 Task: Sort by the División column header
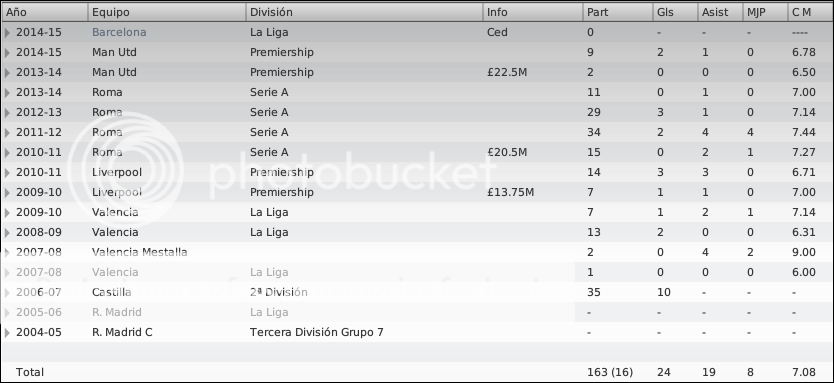tap(364, 12)
